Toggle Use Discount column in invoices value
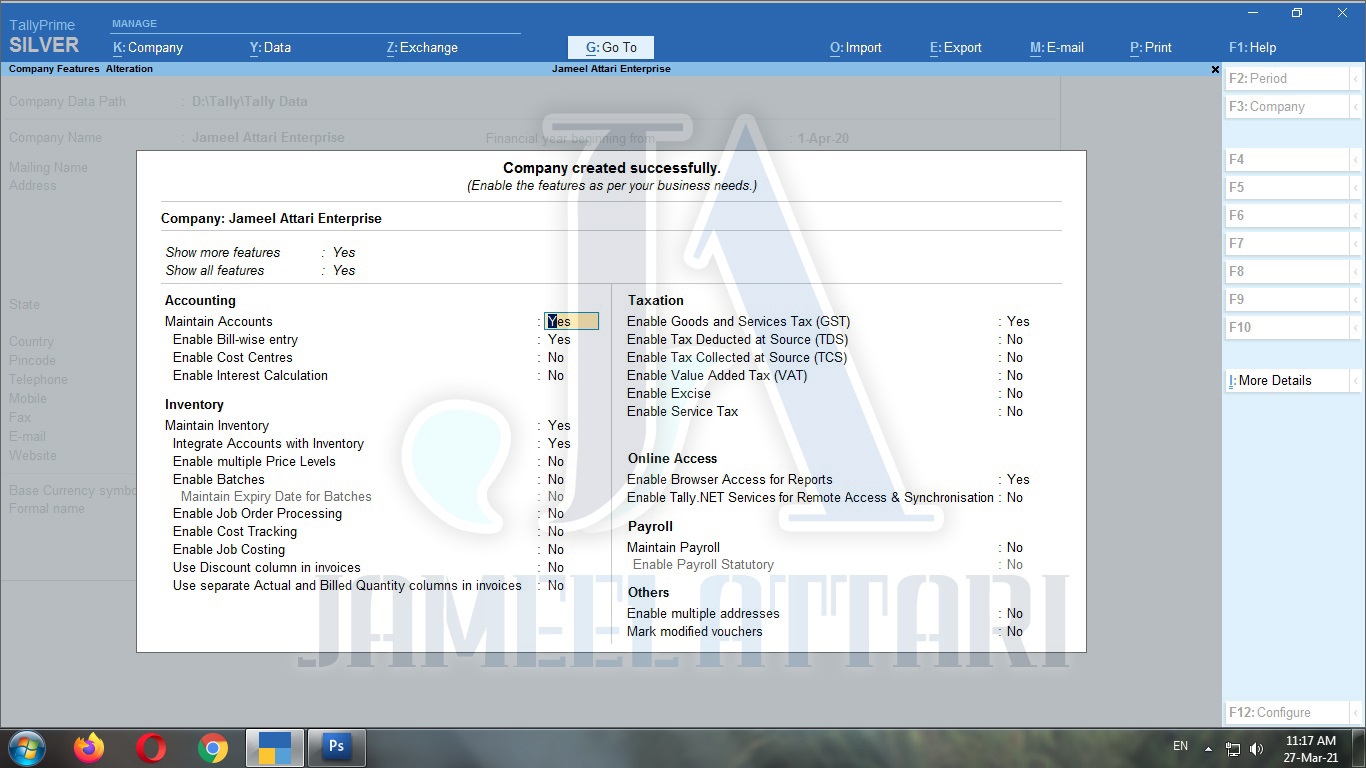This screenshot has height=768, width=1366. coord(556,567)
